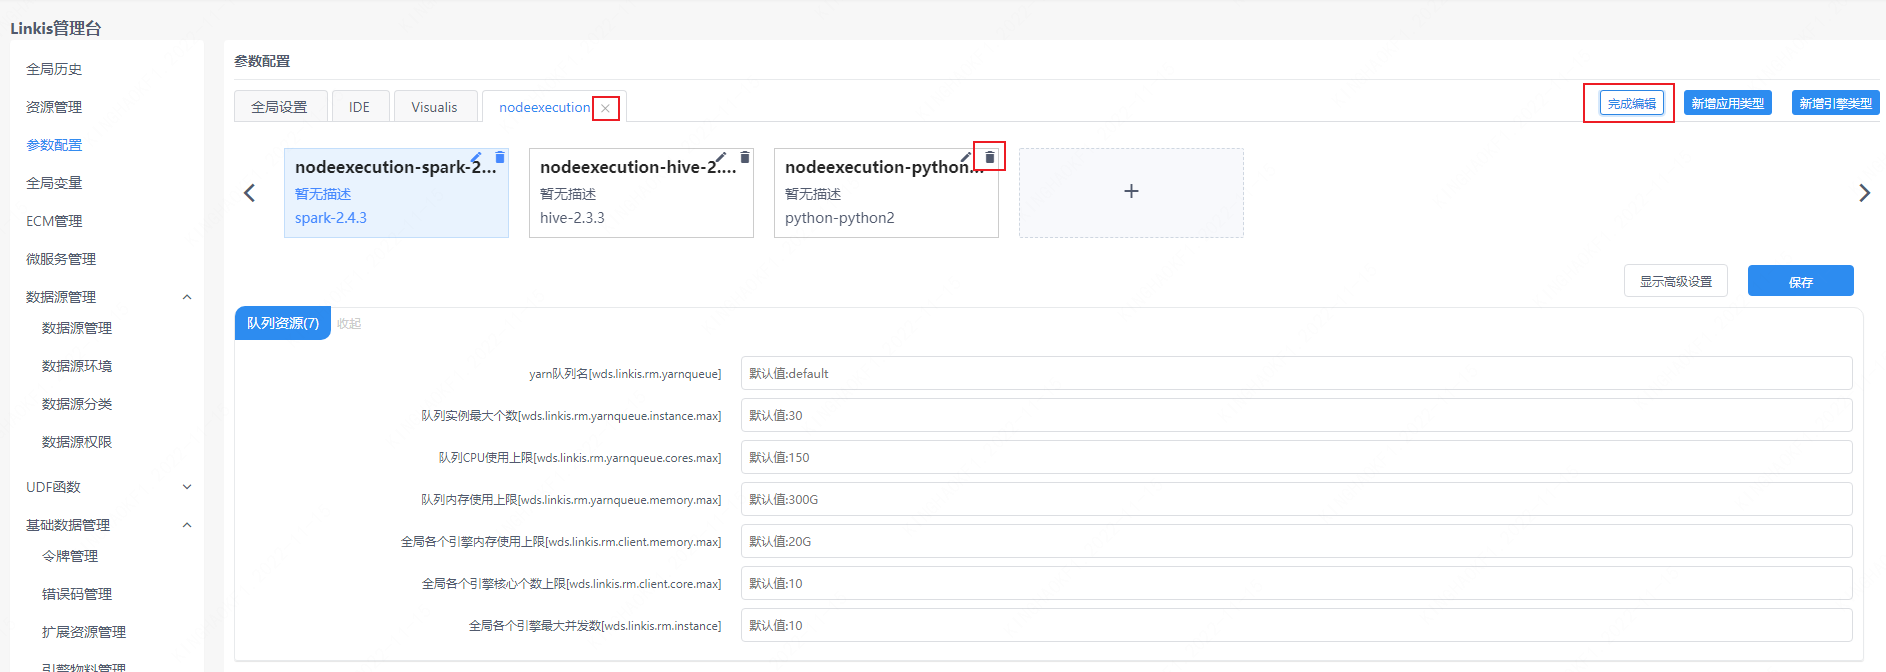
Task: Delete the nodeexecution-hive engine card
Action: click(745, 158)
